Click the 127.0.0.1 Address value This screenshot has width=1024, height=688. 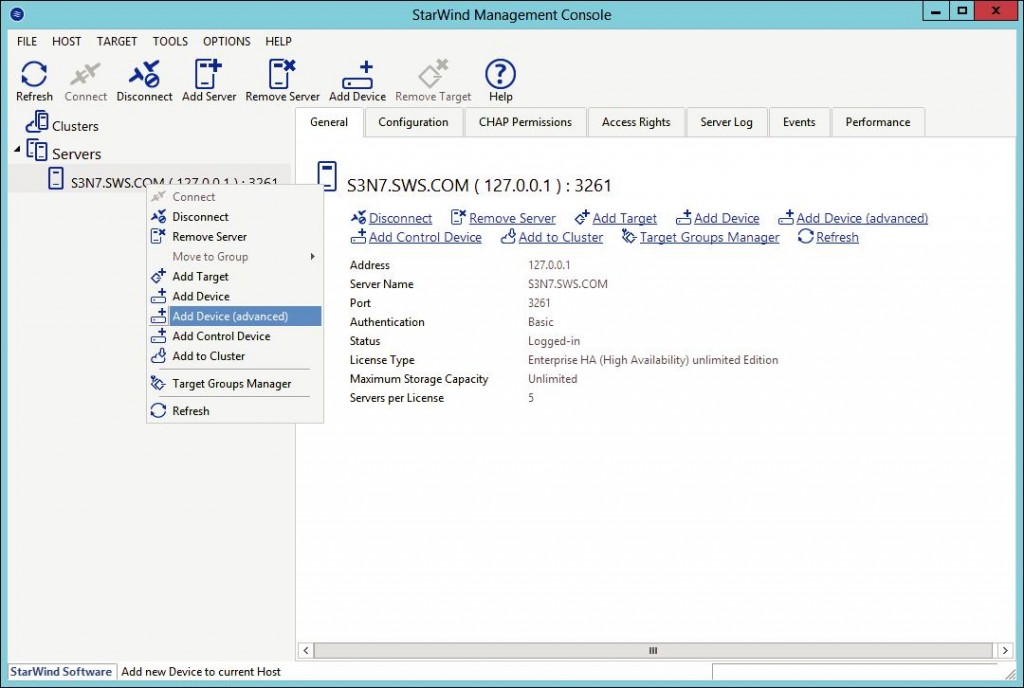click(x=549, y=265)
